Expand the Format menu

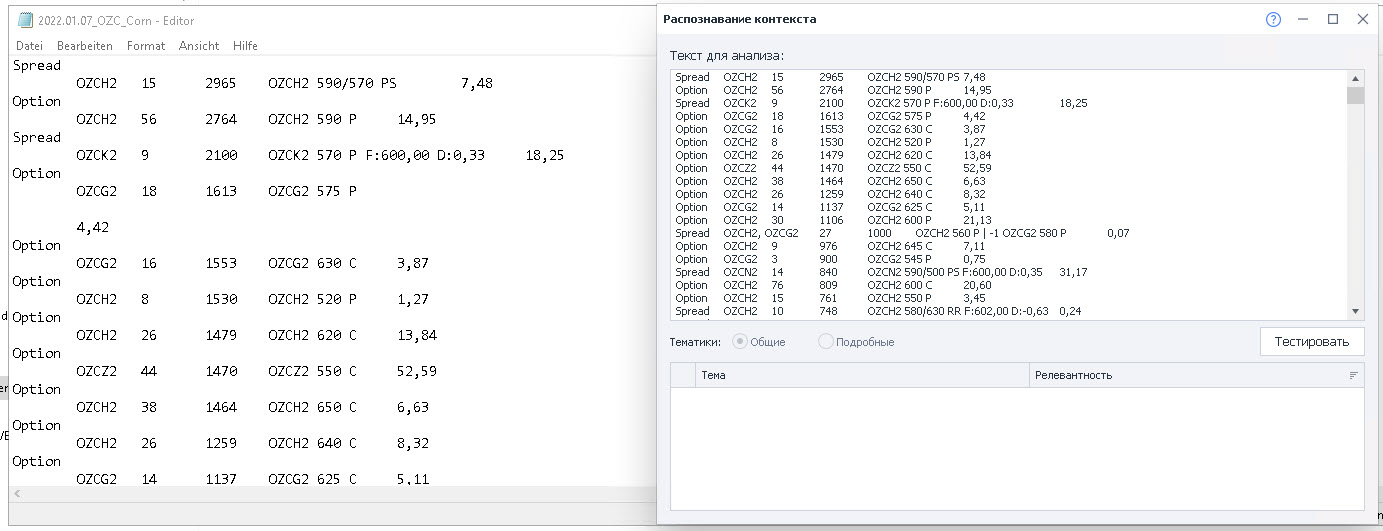click(146, 46)
